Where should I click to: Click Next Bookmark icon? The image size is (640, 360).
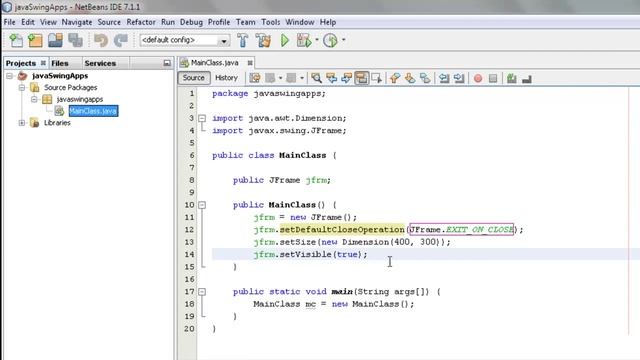point(410,78)
